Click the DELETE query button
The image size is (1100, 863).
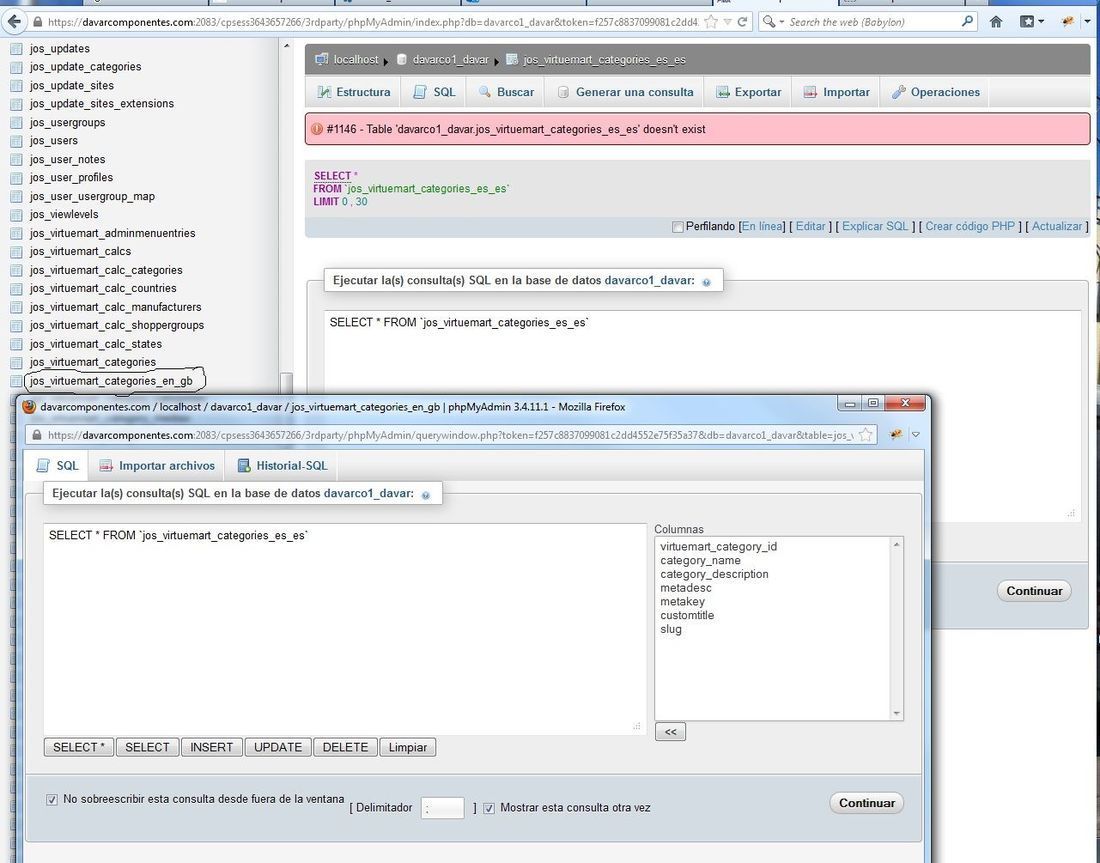345,747
